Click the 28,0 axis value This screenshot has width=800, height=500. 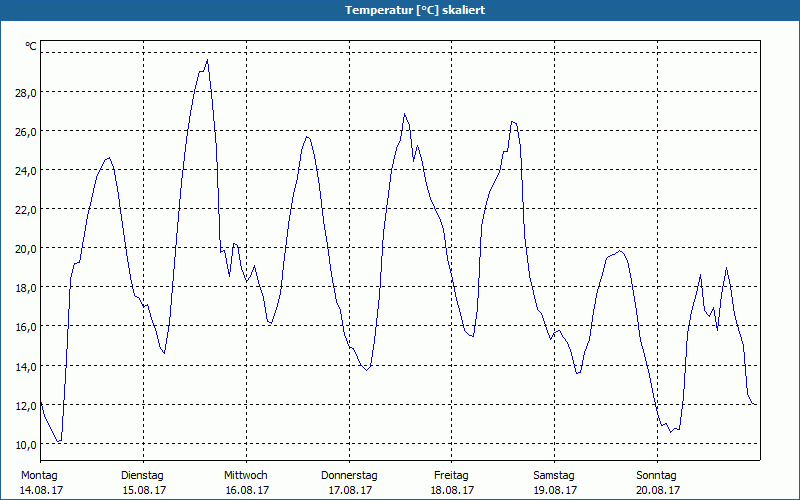pos(26,92)
